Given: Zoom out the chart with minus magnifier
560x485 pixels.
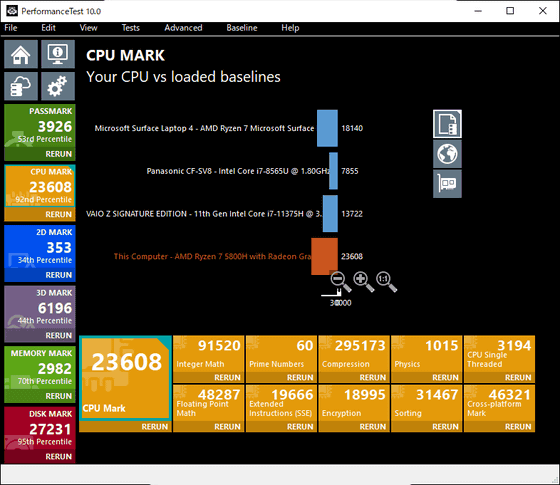Looking at the screenshot, I should (341, 282).
